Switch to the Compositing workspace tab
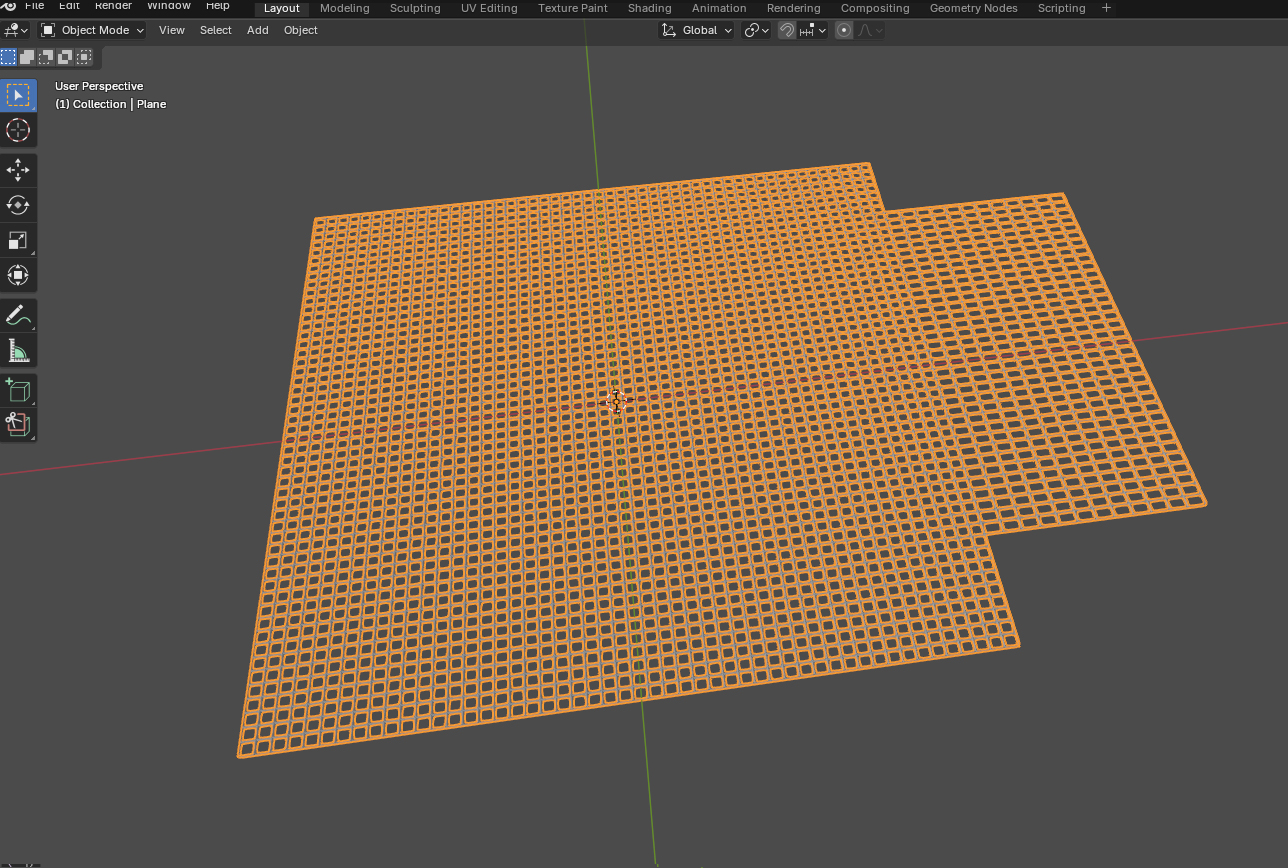This screenshot has height=868, width=1288. (x=875, y=8)
